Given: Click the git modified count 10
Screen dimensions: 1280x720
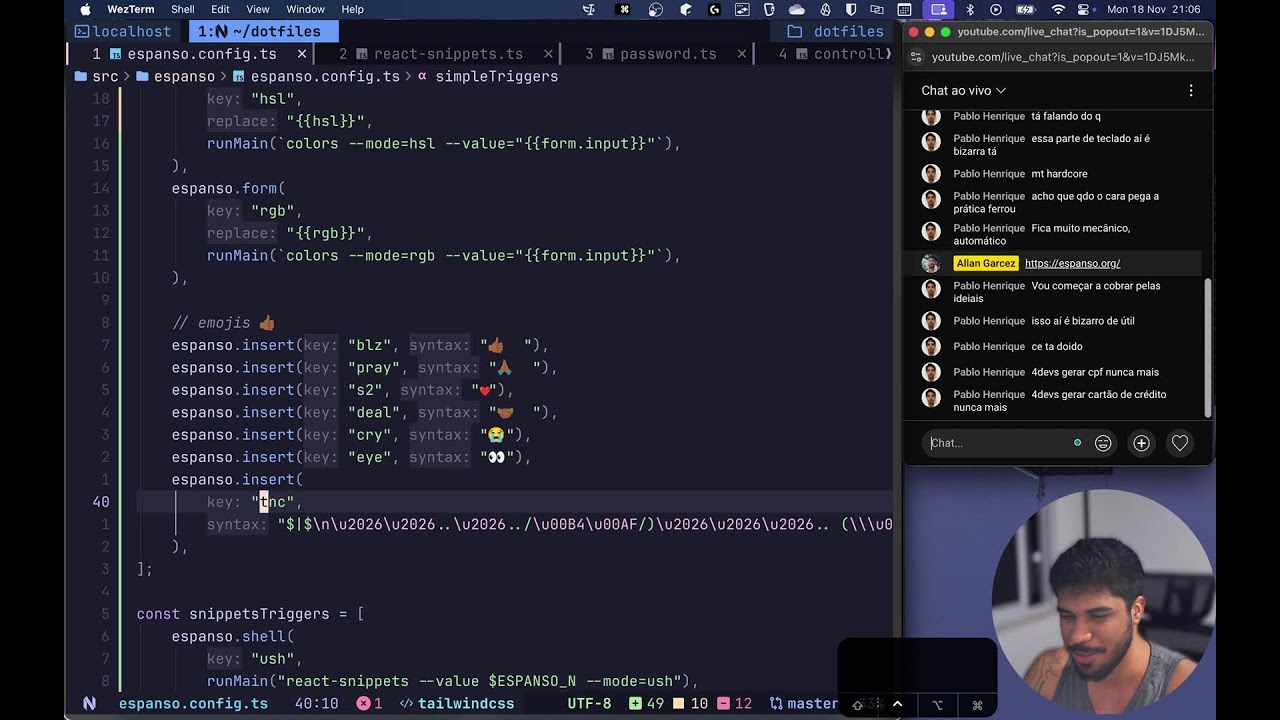Looking at the screenshot, I should (x=691, y=704).
